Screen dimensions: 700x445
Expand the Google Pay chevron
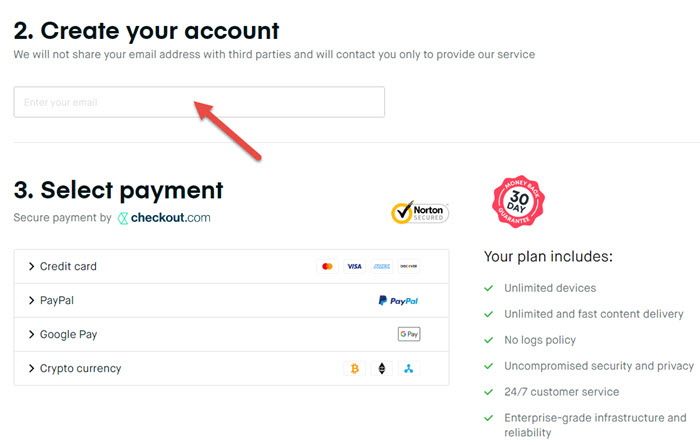pos(31,334)
